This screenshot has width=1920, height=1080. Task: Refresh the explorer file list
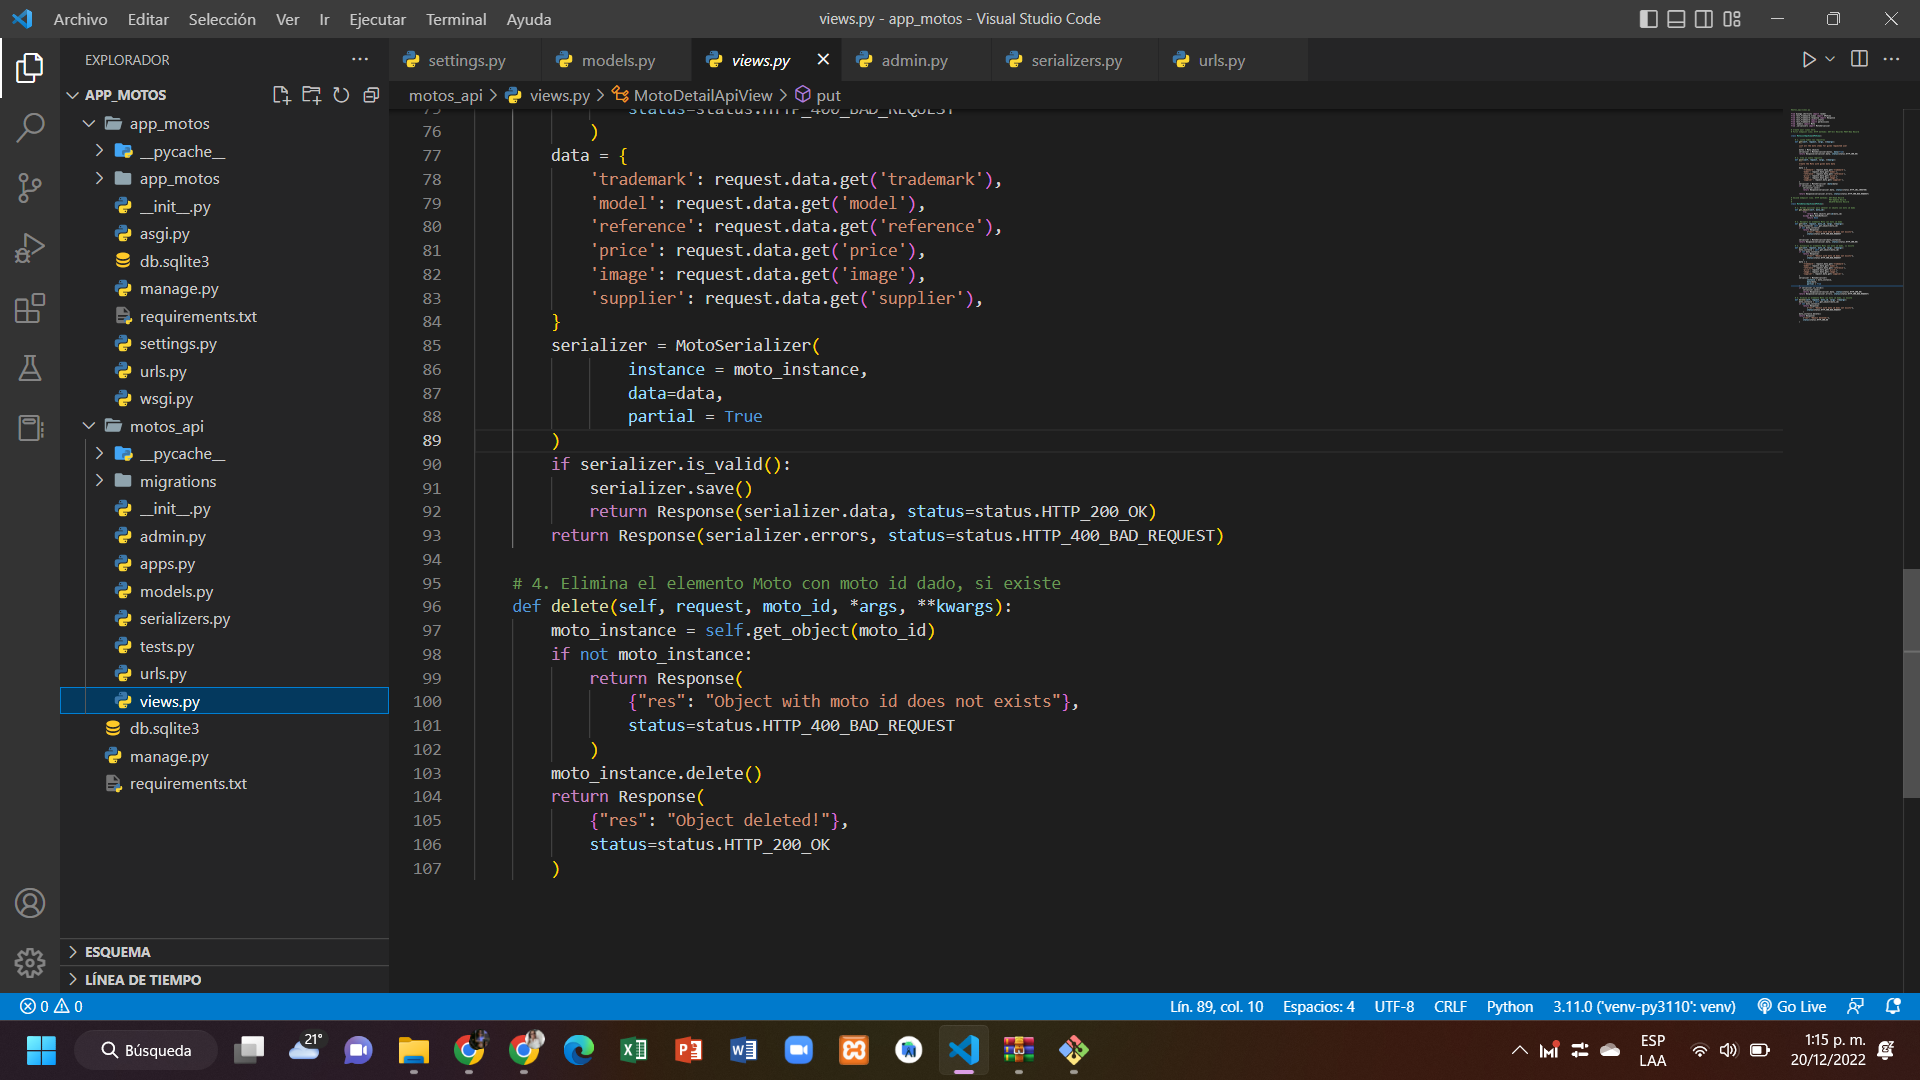[x=341, y=94]
